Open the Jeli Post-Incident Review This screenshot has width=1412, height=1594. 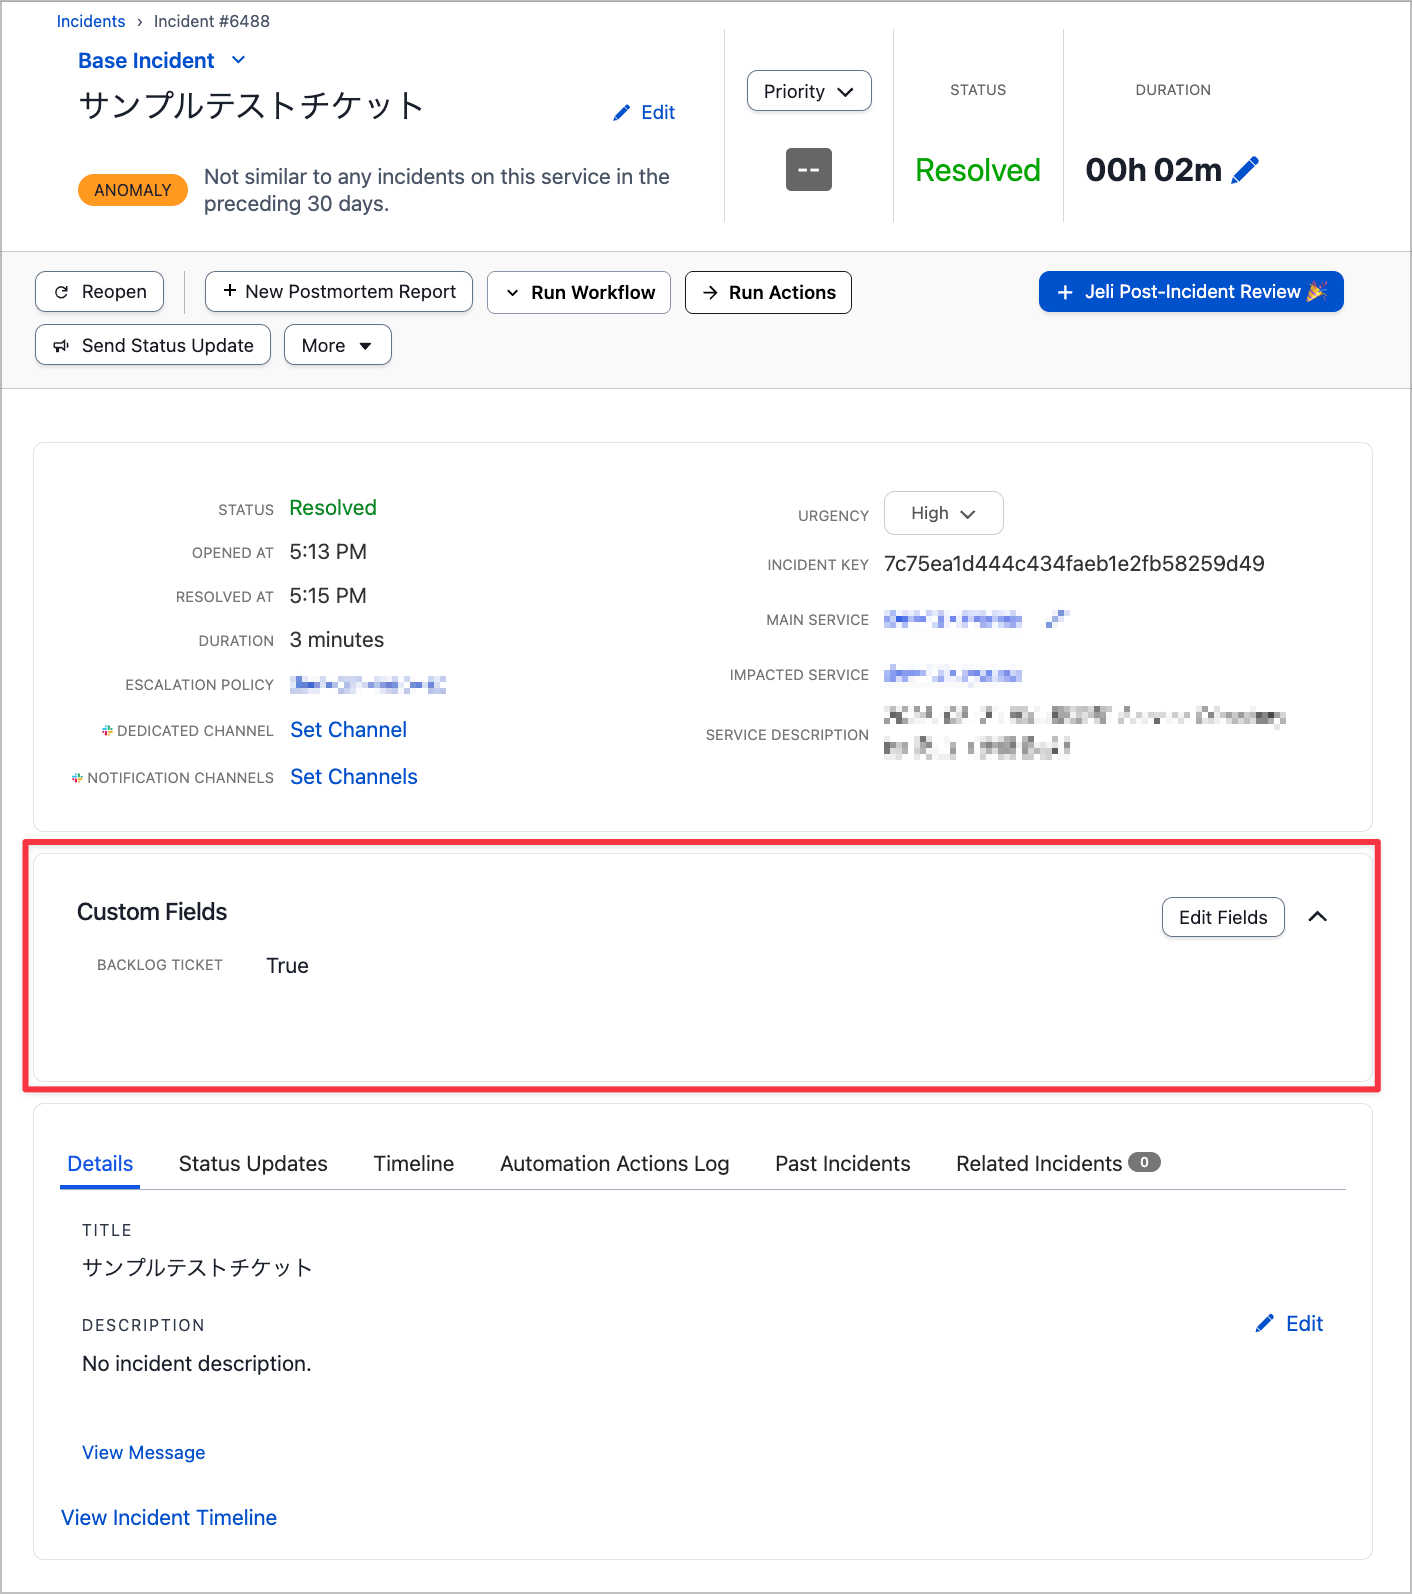coord(1191,292)
